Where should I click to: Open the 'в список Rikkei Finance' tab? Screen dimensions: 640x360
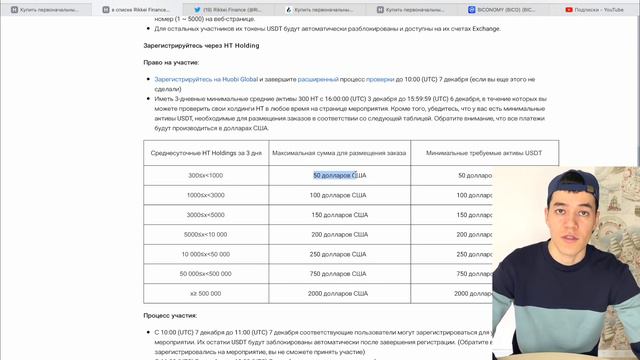(137, 9)
